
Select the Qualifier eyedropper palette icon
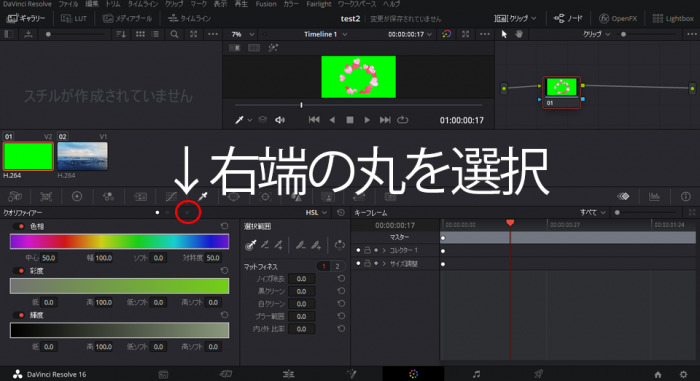click(x=203, y=197)
